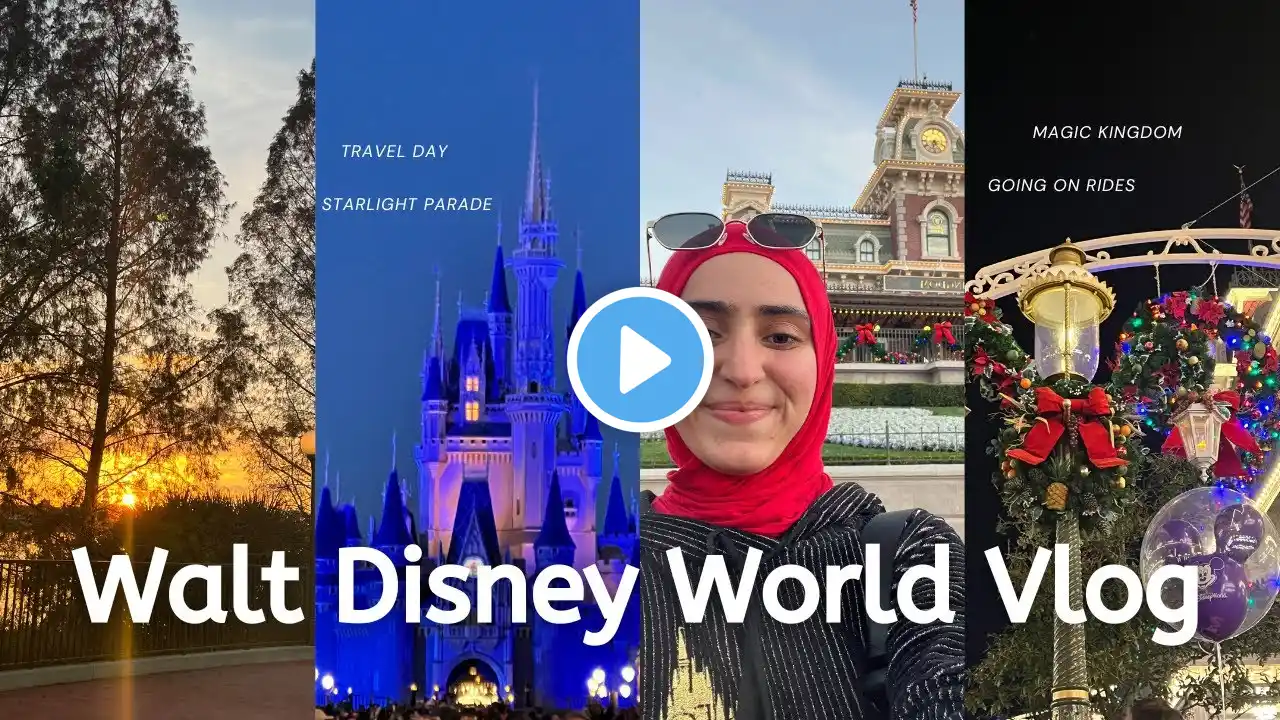Image resolution: width=1280 pixels, height=720 pixels.
Task: Click the "STARLIGHT PARADE" caption text
Action: click(x=407, y=205)
